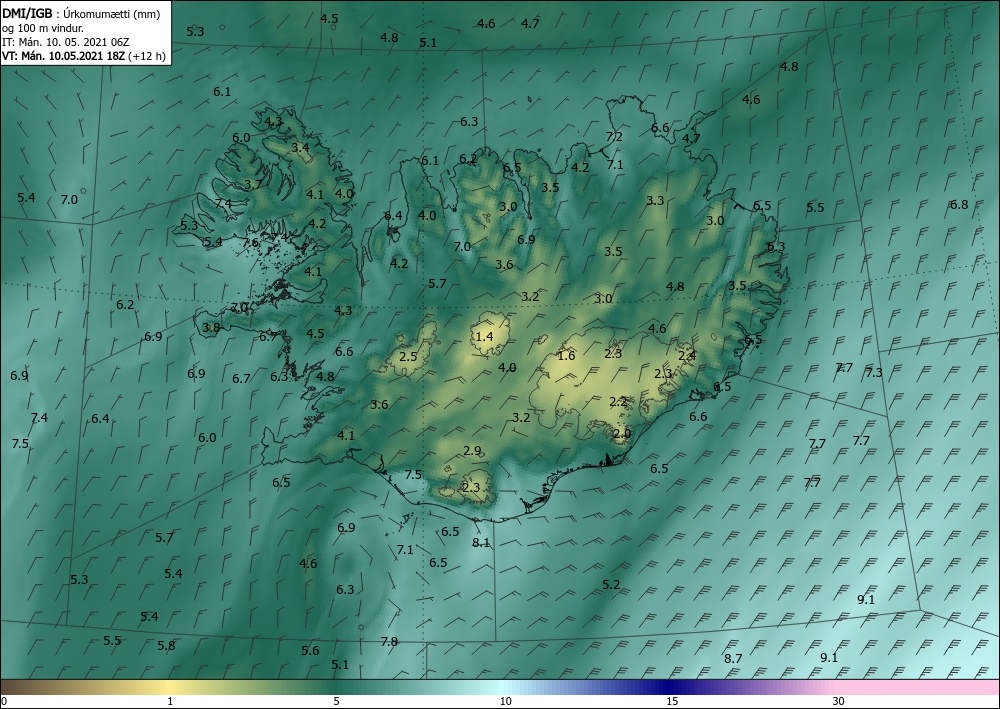Click the 3.7 value in the Westfjords
Screen dimensions: 1000x709
(x=253, y=185)
